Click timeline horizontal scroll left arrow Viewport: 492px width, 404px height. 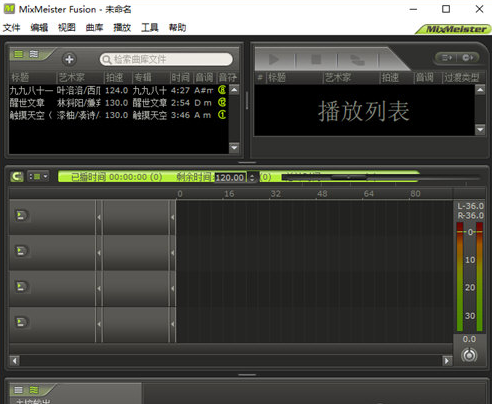point(14,360)
